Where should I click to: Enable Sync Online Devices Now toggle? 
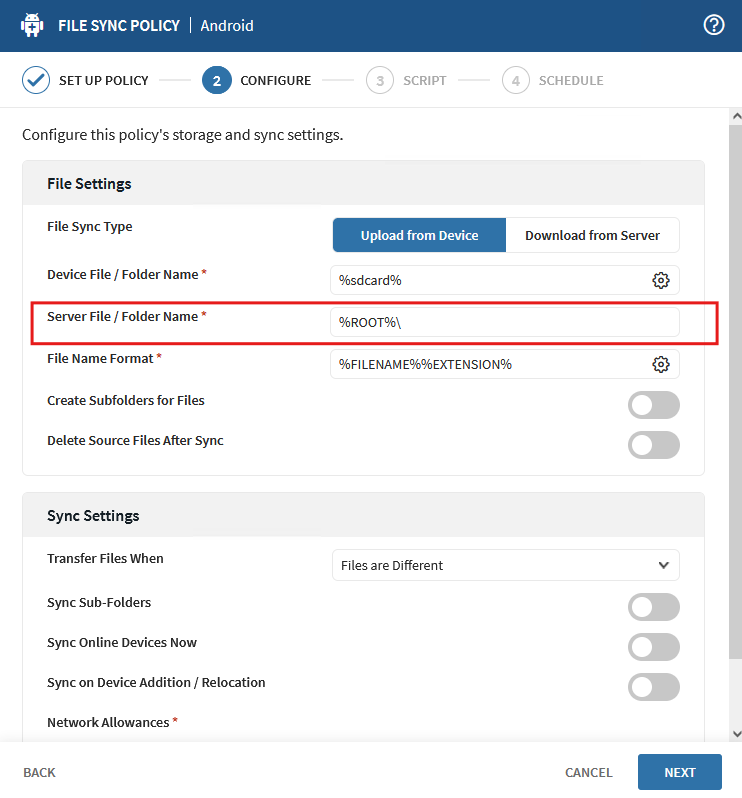coord(653,647)
